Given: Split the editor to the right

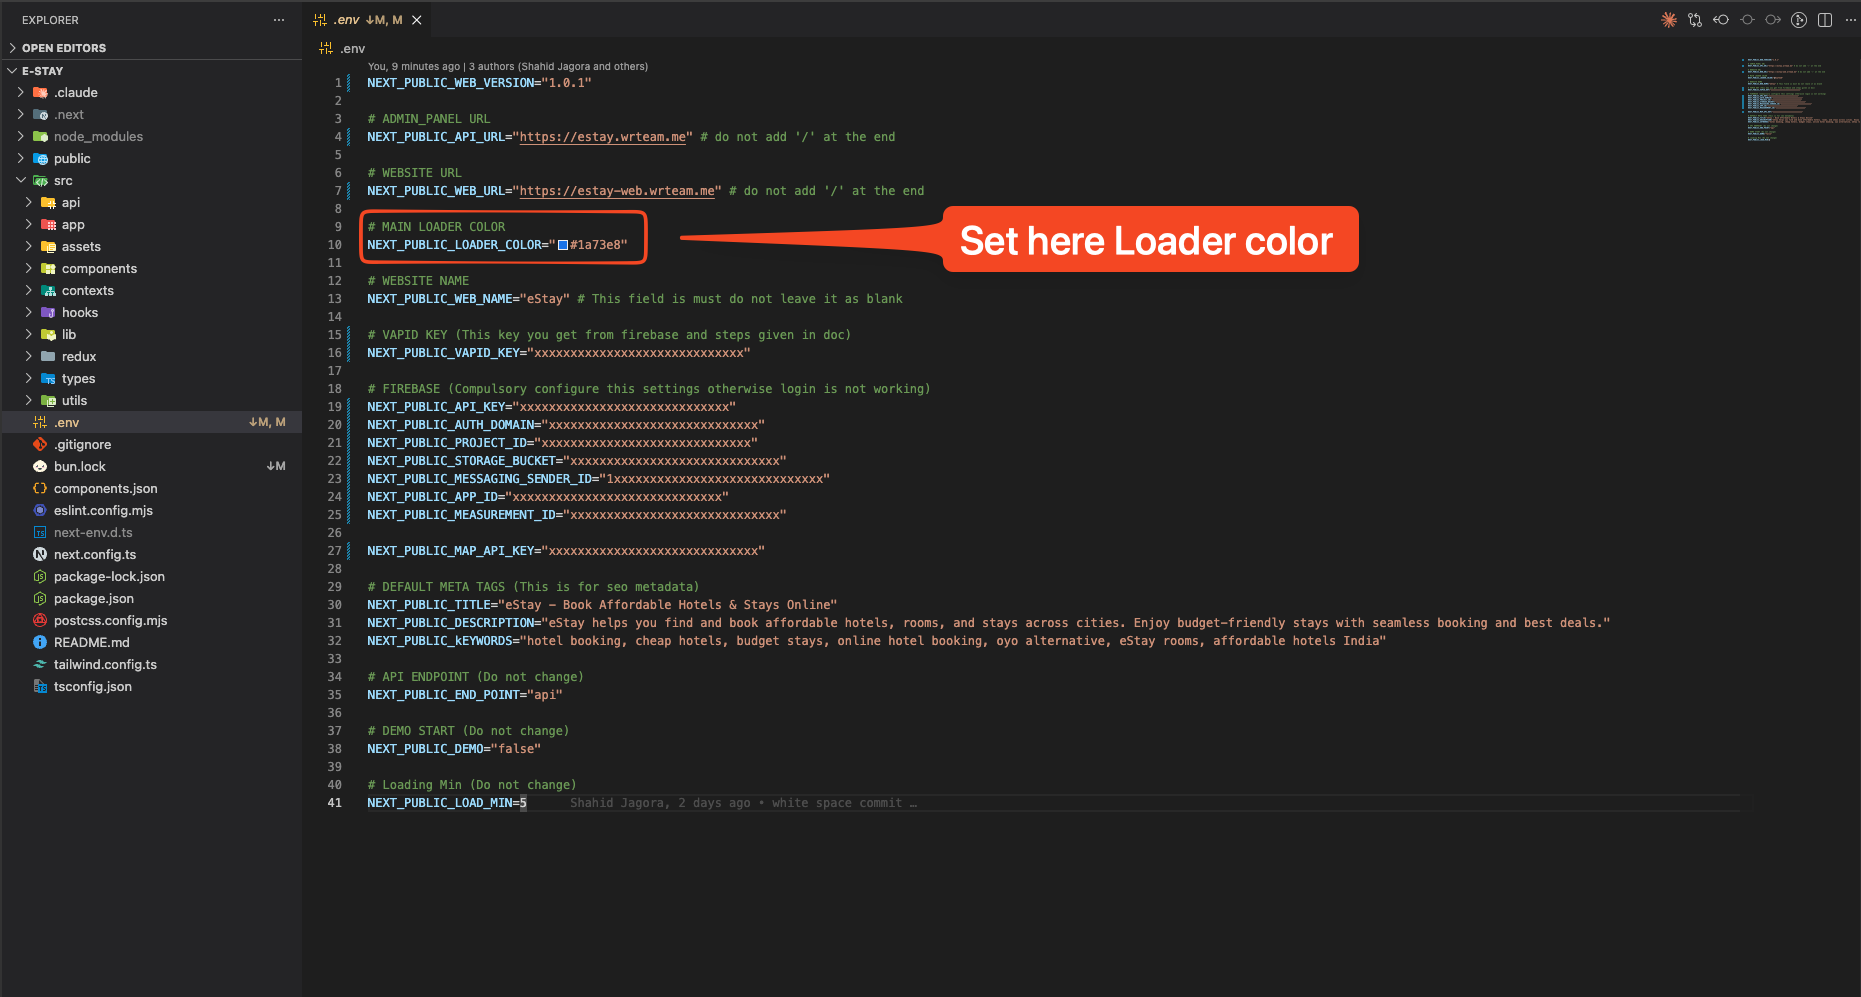Looking at the screenshot, I should point(1825,20).
